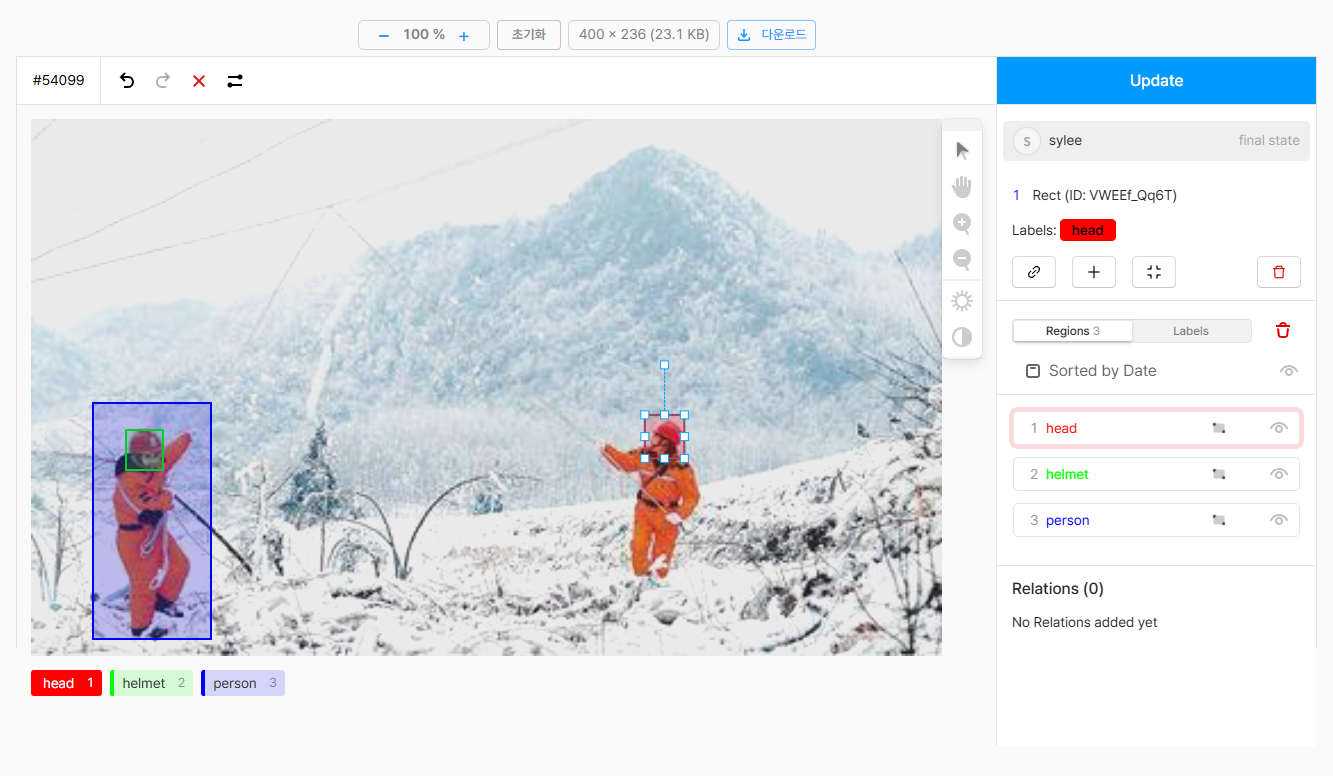1333x776 pixels.
Task: Select the pointer arrow tool
Action: (x=962, y=151)
